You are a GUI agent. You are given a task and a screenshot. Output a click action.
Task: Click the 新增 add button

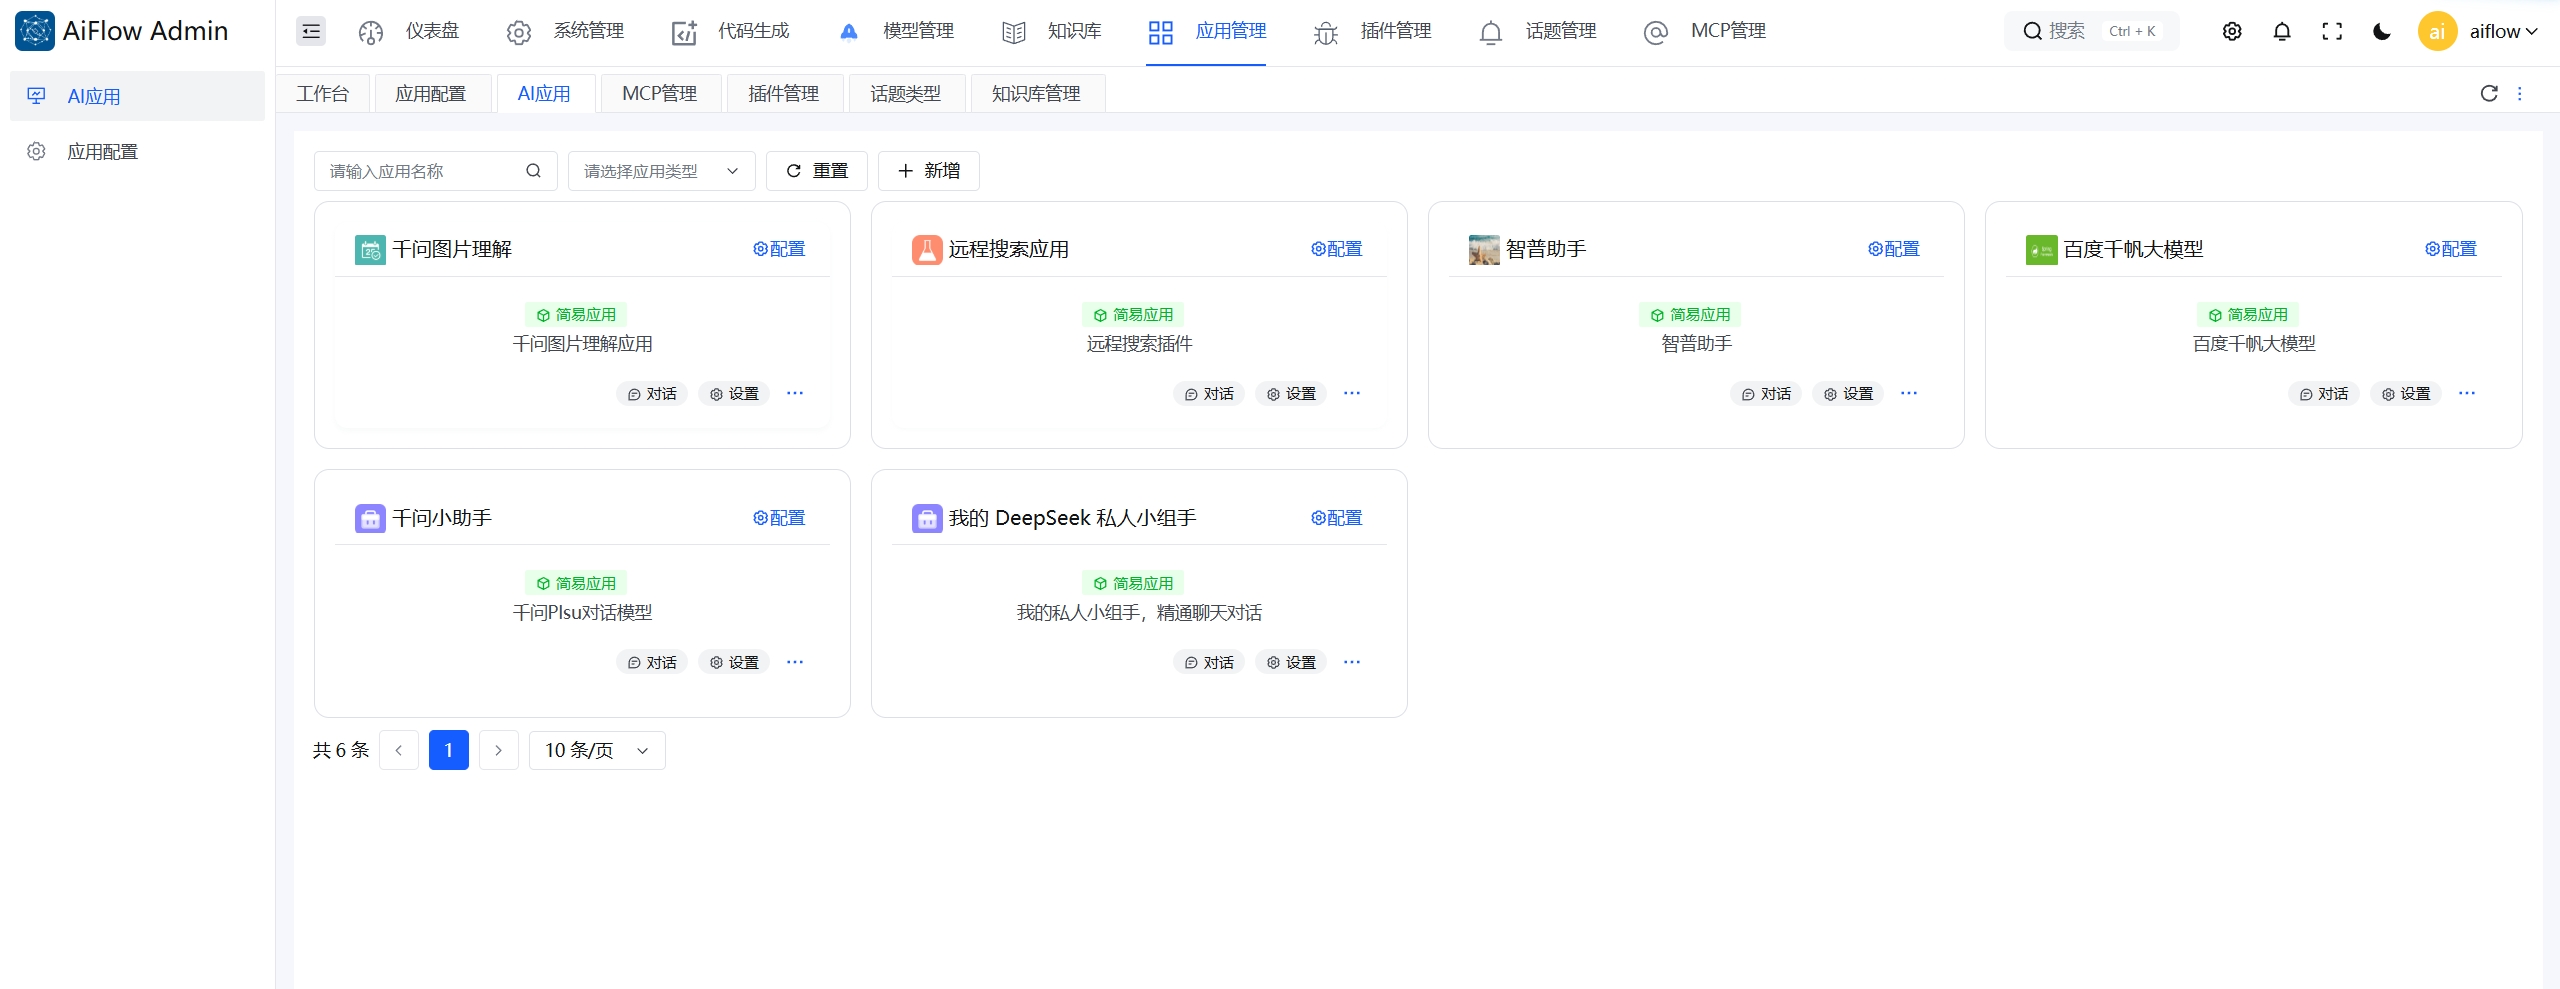(928, 170)
